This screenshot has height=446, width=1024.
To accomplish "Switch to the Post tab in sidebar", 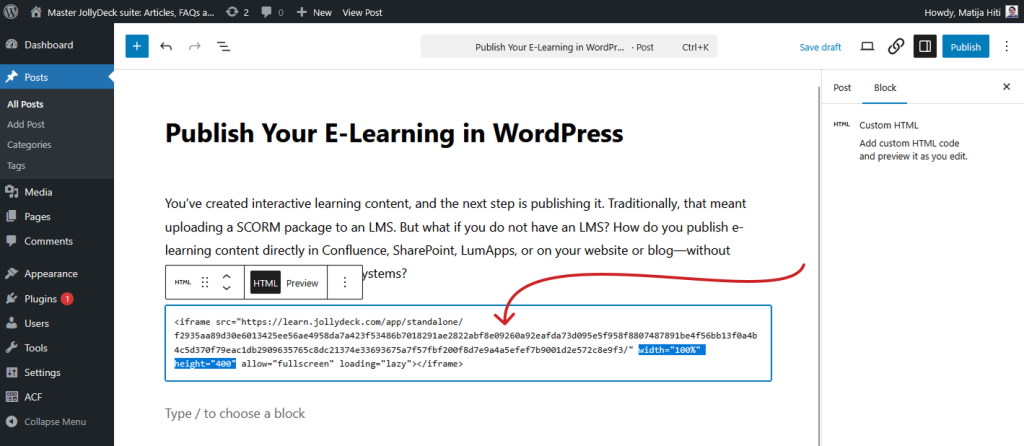I will click(842, 87).
